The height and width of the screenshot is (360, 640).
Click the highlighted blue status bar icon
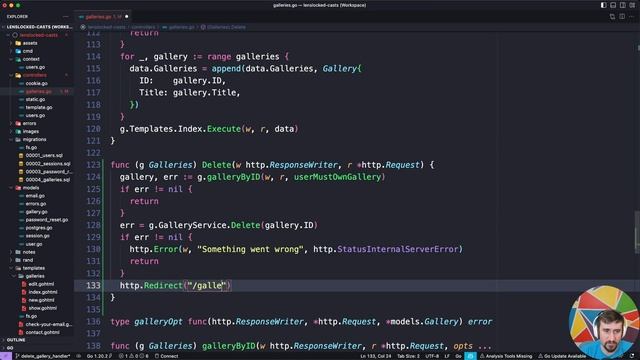tap(471, 356)
